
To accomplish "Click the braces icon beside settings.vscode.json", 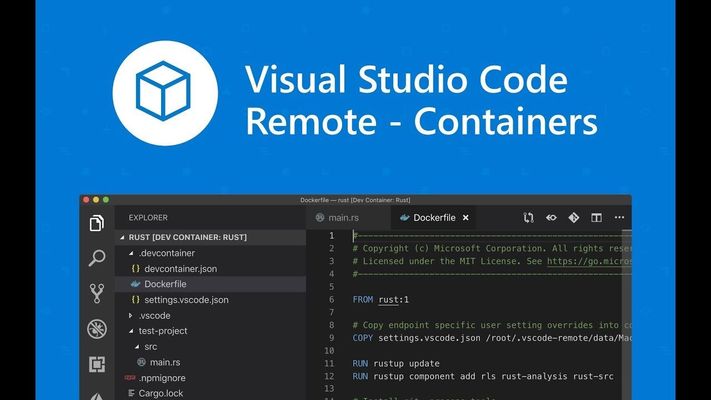I will [x=135, y=299].
